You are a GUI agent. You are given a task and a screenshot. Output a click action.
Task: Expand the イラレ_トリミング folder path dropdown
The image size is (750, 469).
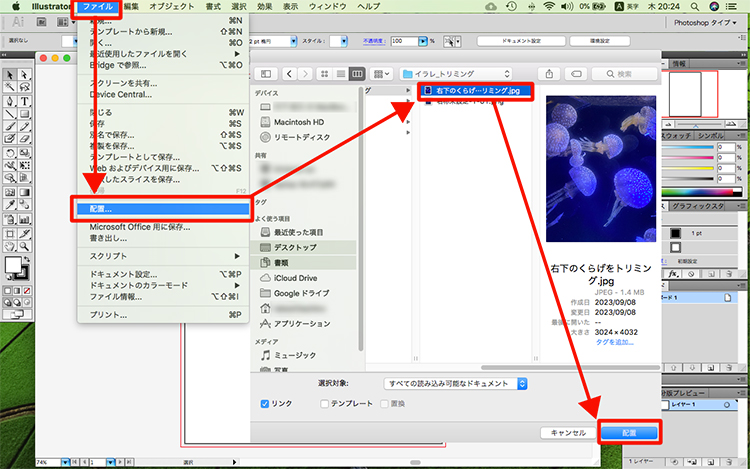(458, 74)
